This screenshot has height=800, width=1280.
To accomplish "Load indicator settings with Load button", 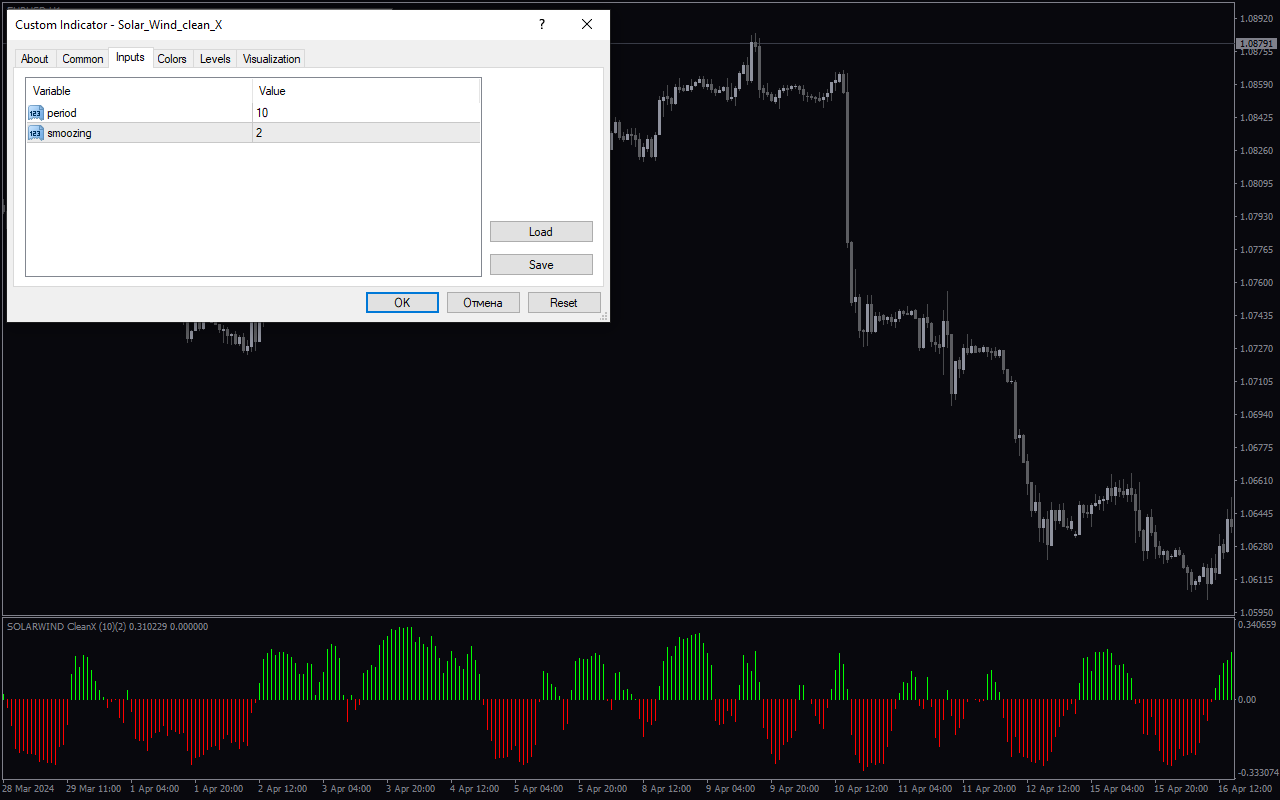I will pyautogui.click(x=541, y=232).
